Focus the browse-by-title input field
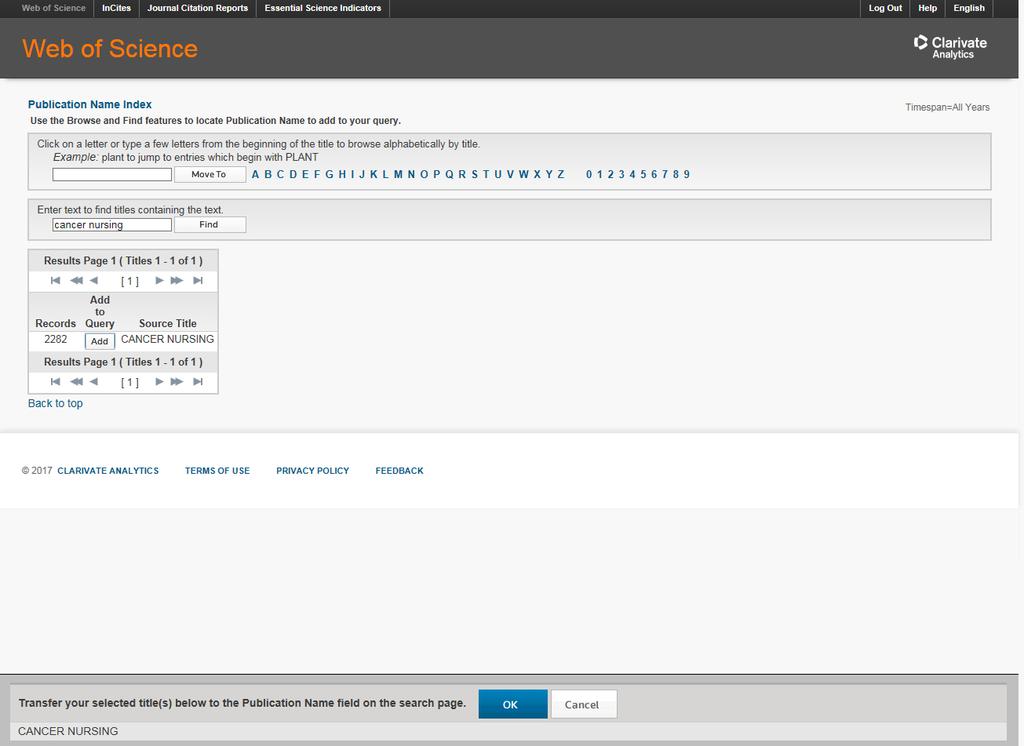Viewport: 1024px width, 746px height. click(112, 174)
